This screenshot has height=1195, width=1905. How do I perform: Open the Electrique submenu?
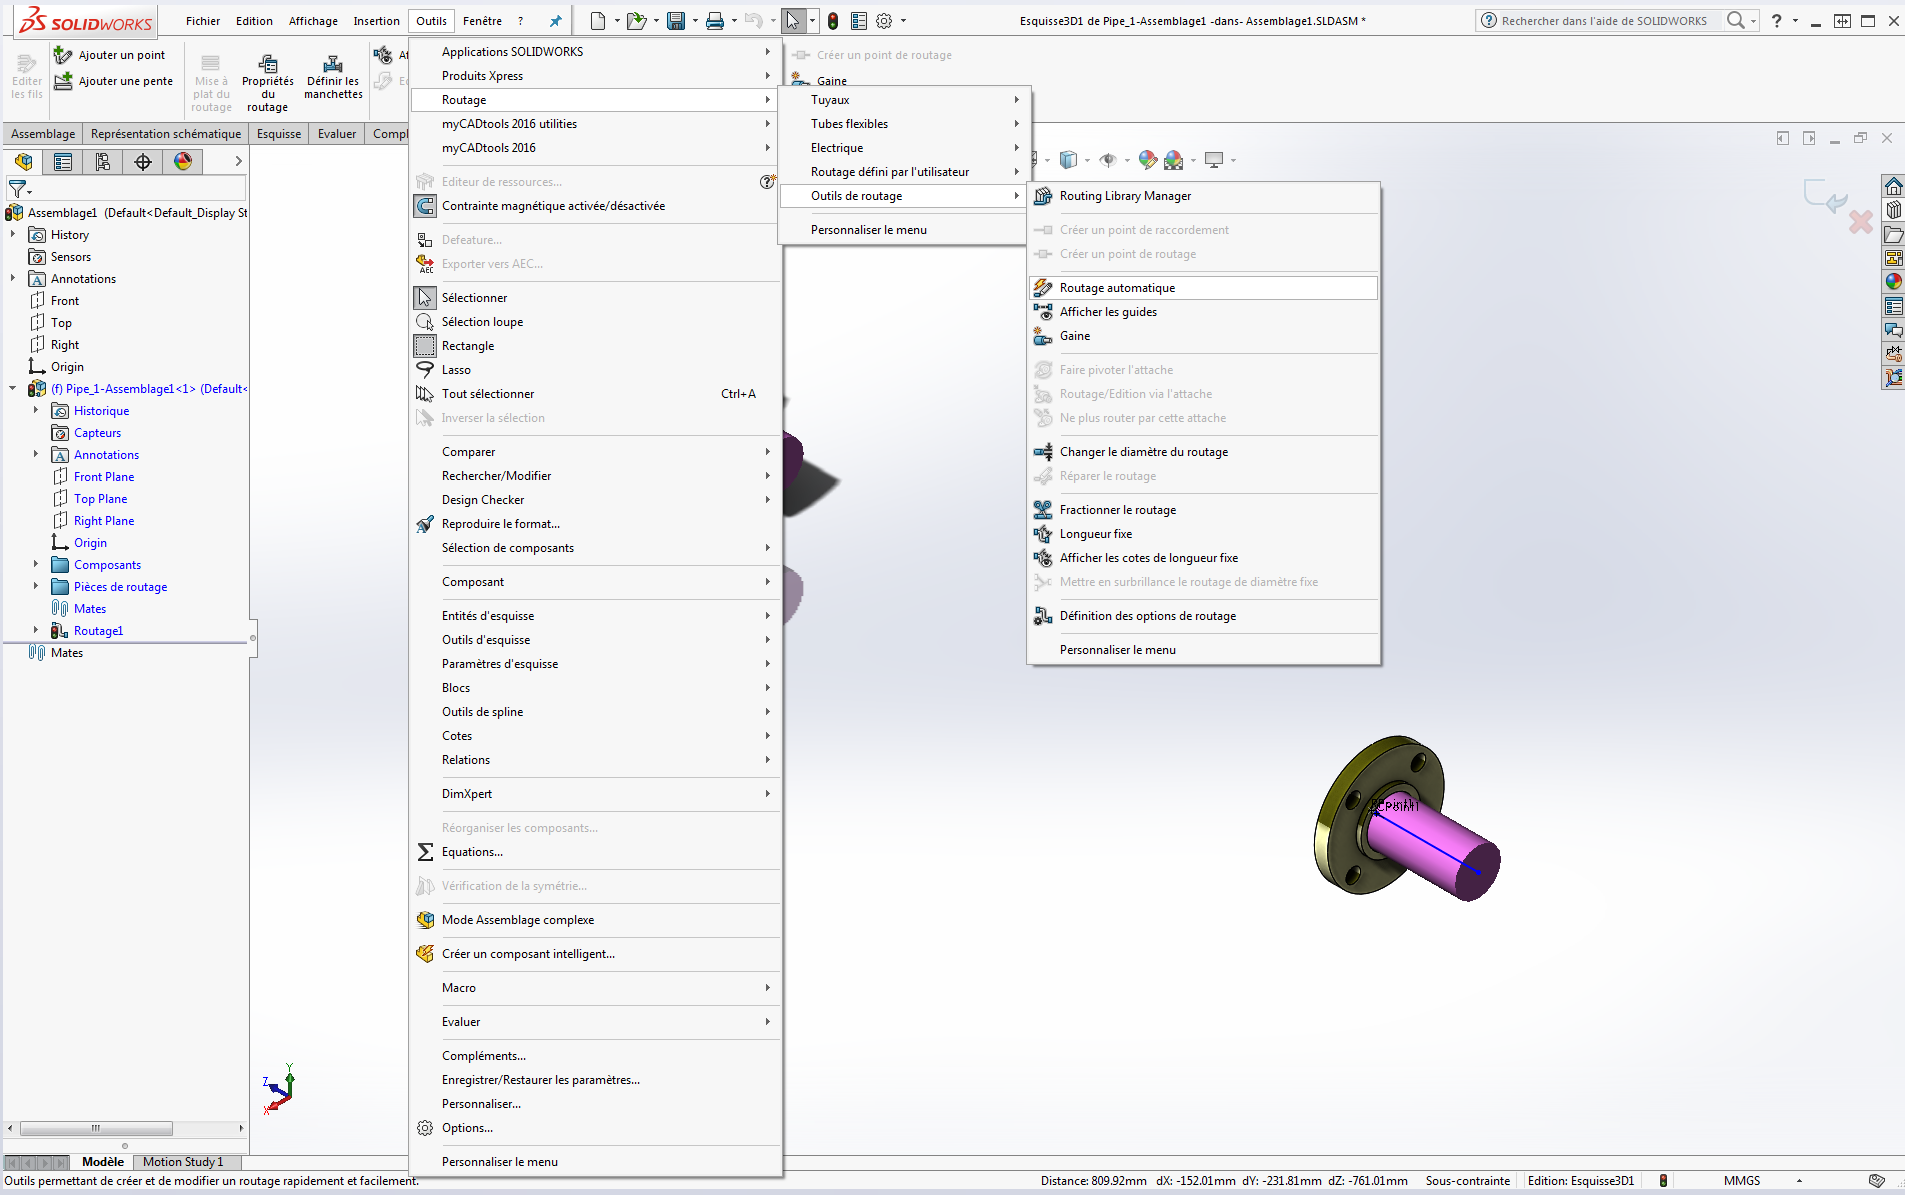pyautogui.click(x=905, y=148)
